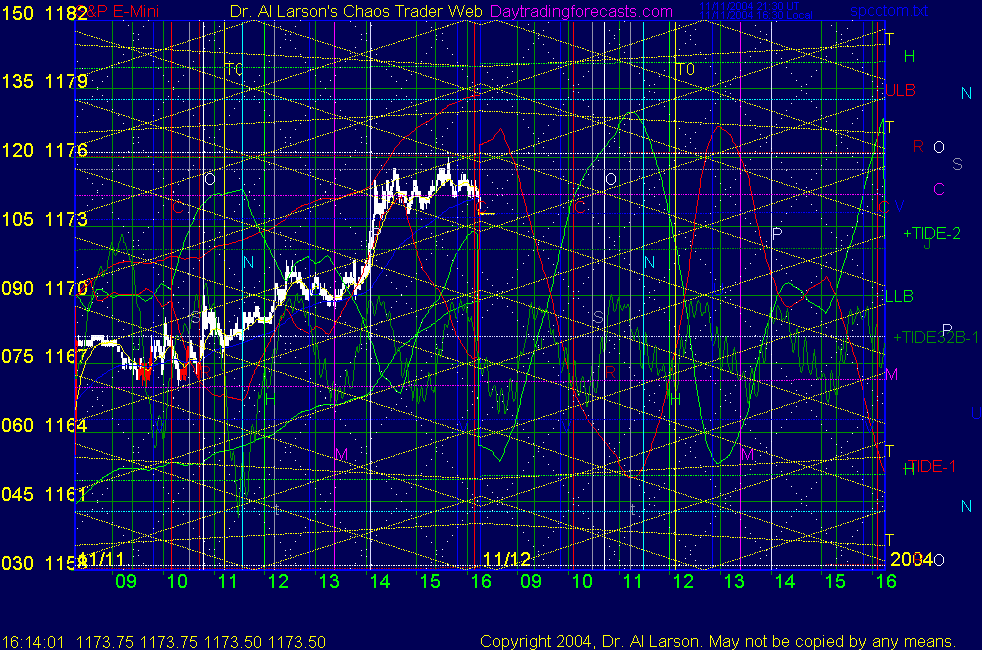Click the spcctom.txt file name

[x=889, y=11]
